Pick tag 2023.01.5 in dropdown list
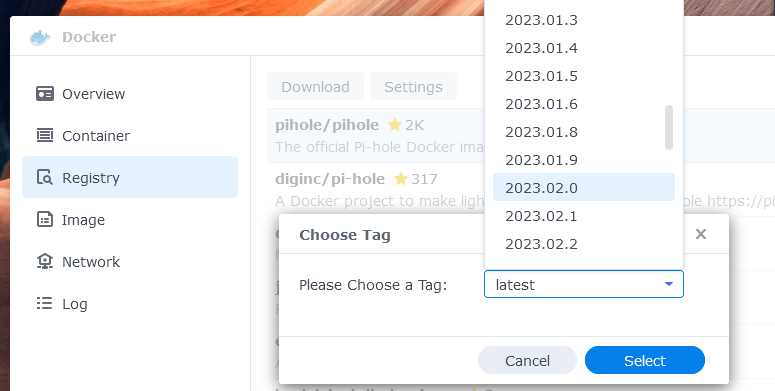The height and width of the screenshot is (391, 775). (x=584, y=76)
